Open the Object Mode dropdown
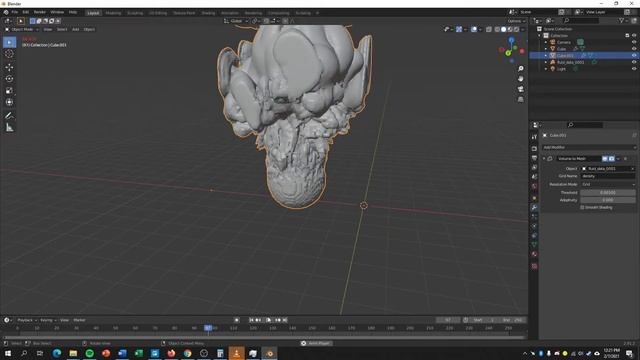Viewport: 640px width, 360px height. pos(22,29)
